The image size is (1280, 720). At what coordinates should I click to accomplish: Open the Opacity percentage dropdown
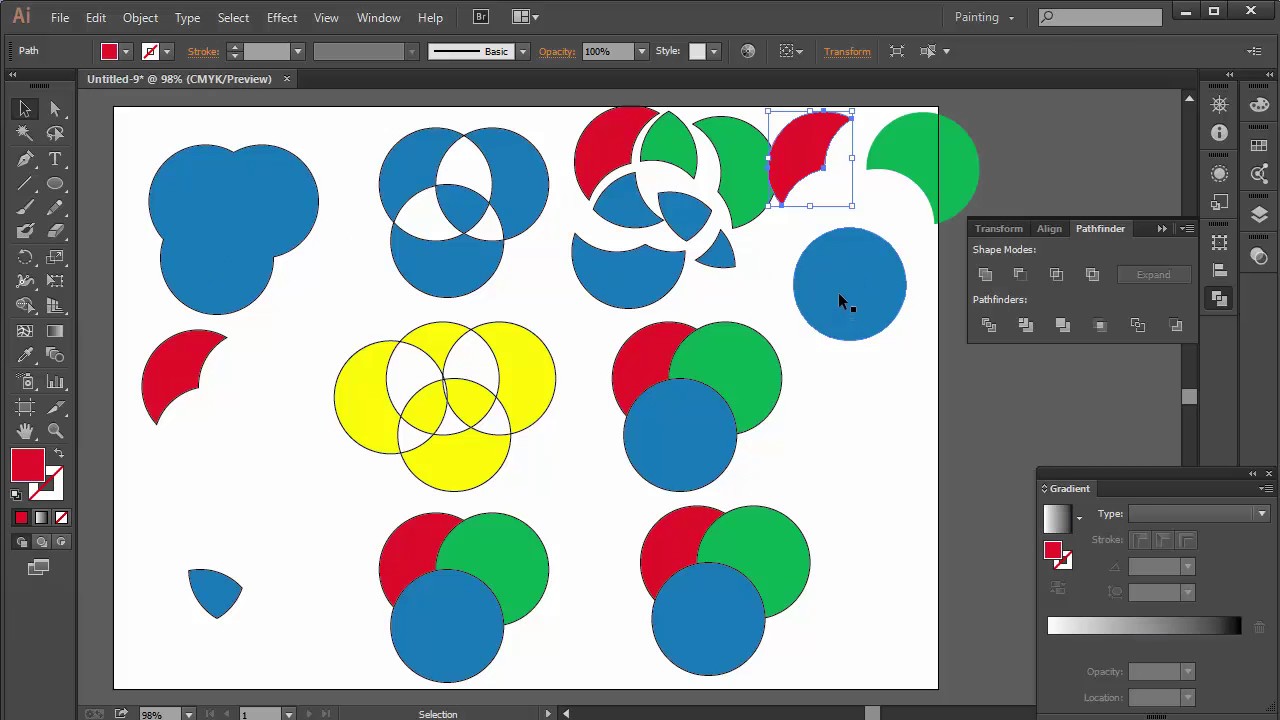tap(643, 51)
